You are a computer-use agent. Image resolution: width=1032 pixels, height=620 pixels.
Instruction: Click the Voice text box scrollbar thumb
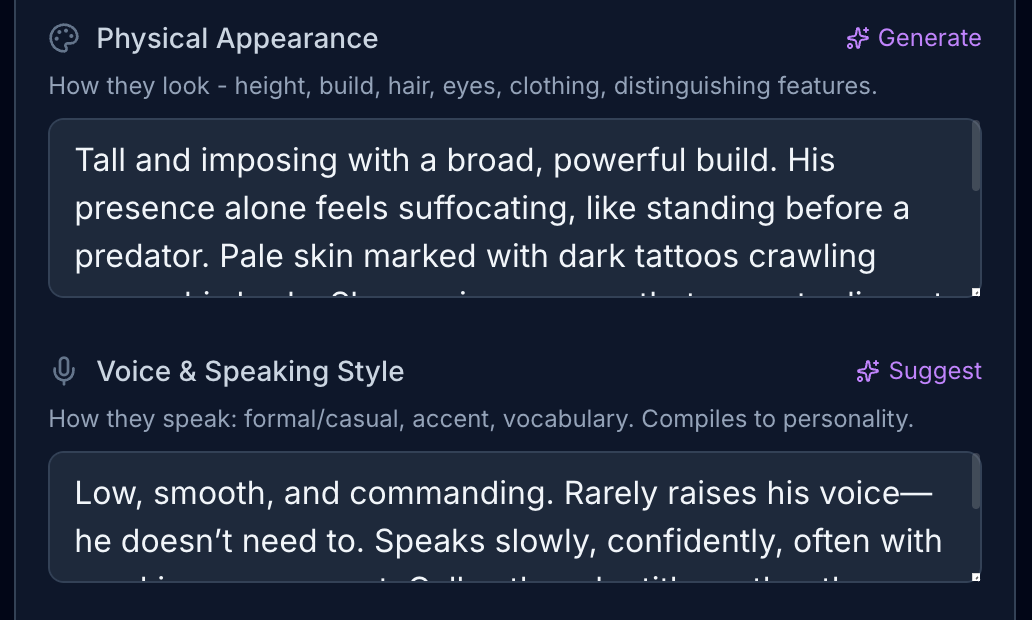[x=976, y=485]
